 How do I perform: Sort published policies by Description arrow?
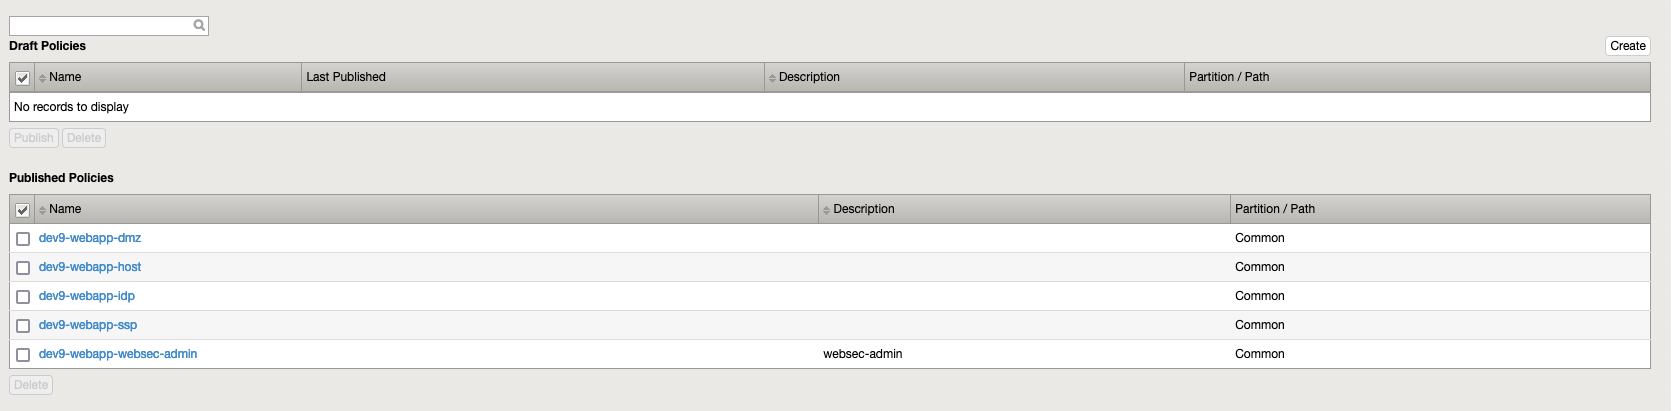[826, 210]
